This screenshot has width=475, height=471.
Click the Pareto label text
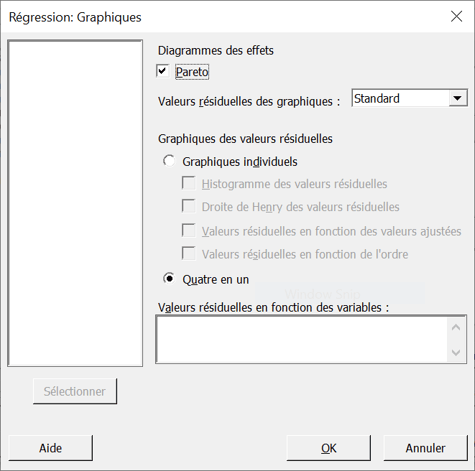coord(192,72)
